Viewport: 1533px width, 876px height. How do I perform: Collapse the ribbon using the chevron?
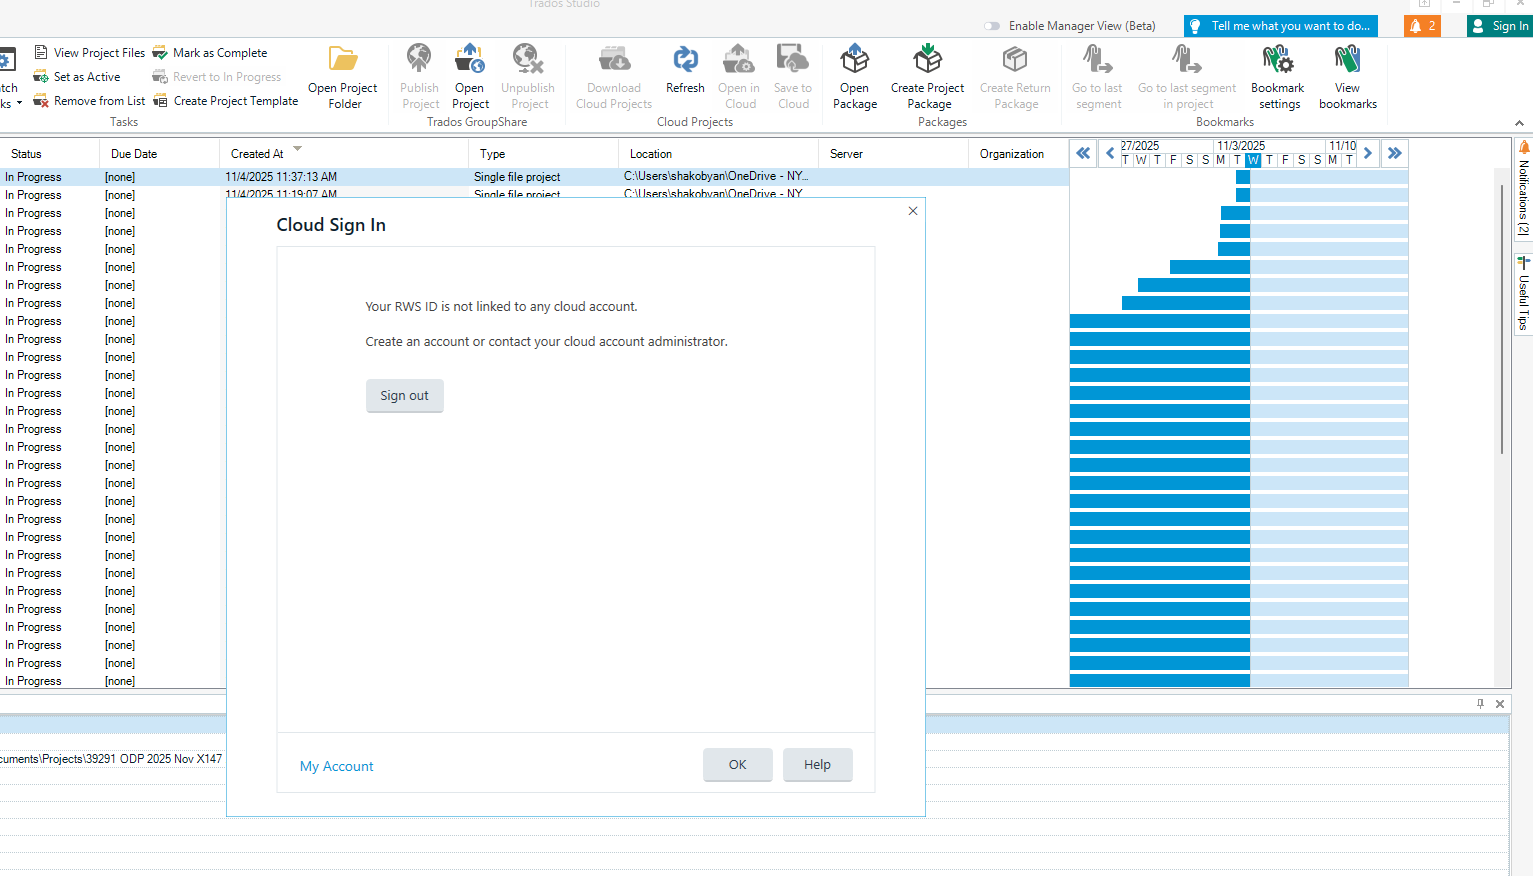click(1518, 123)
